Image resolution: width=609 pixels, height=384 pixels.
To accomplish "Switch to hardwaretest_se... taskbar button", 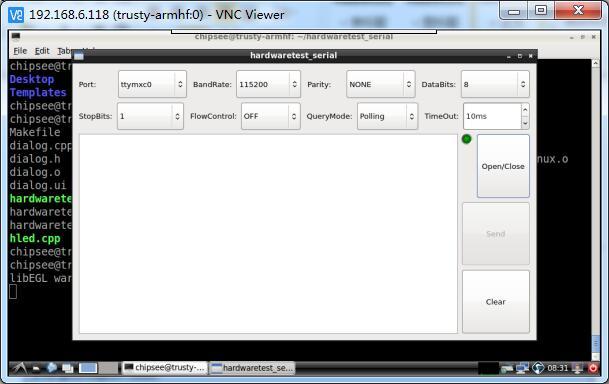I will click(252, 368).
